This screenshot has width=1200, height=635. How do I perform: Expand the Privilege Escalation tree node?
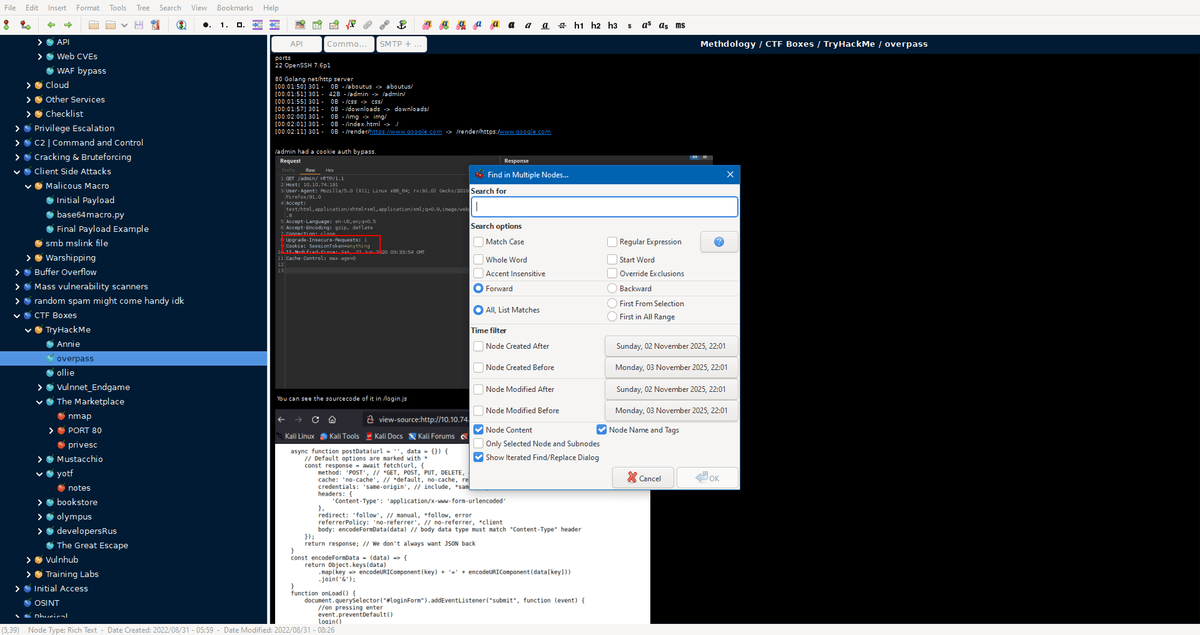(17, 128)
